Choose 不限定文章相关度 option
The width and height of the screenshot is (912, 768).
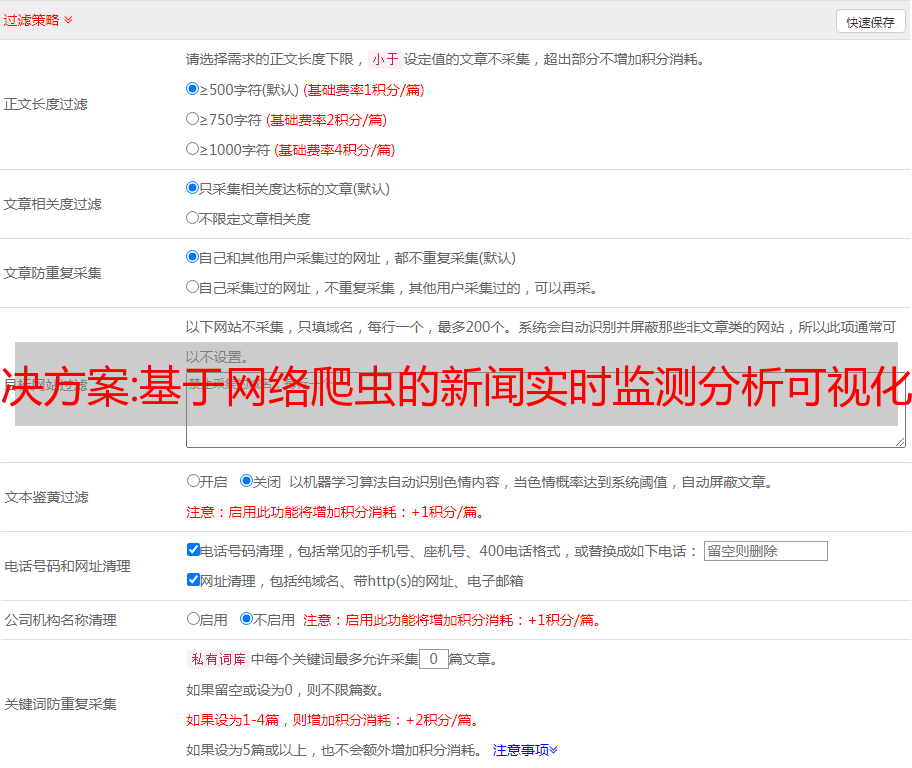point(193,218)
